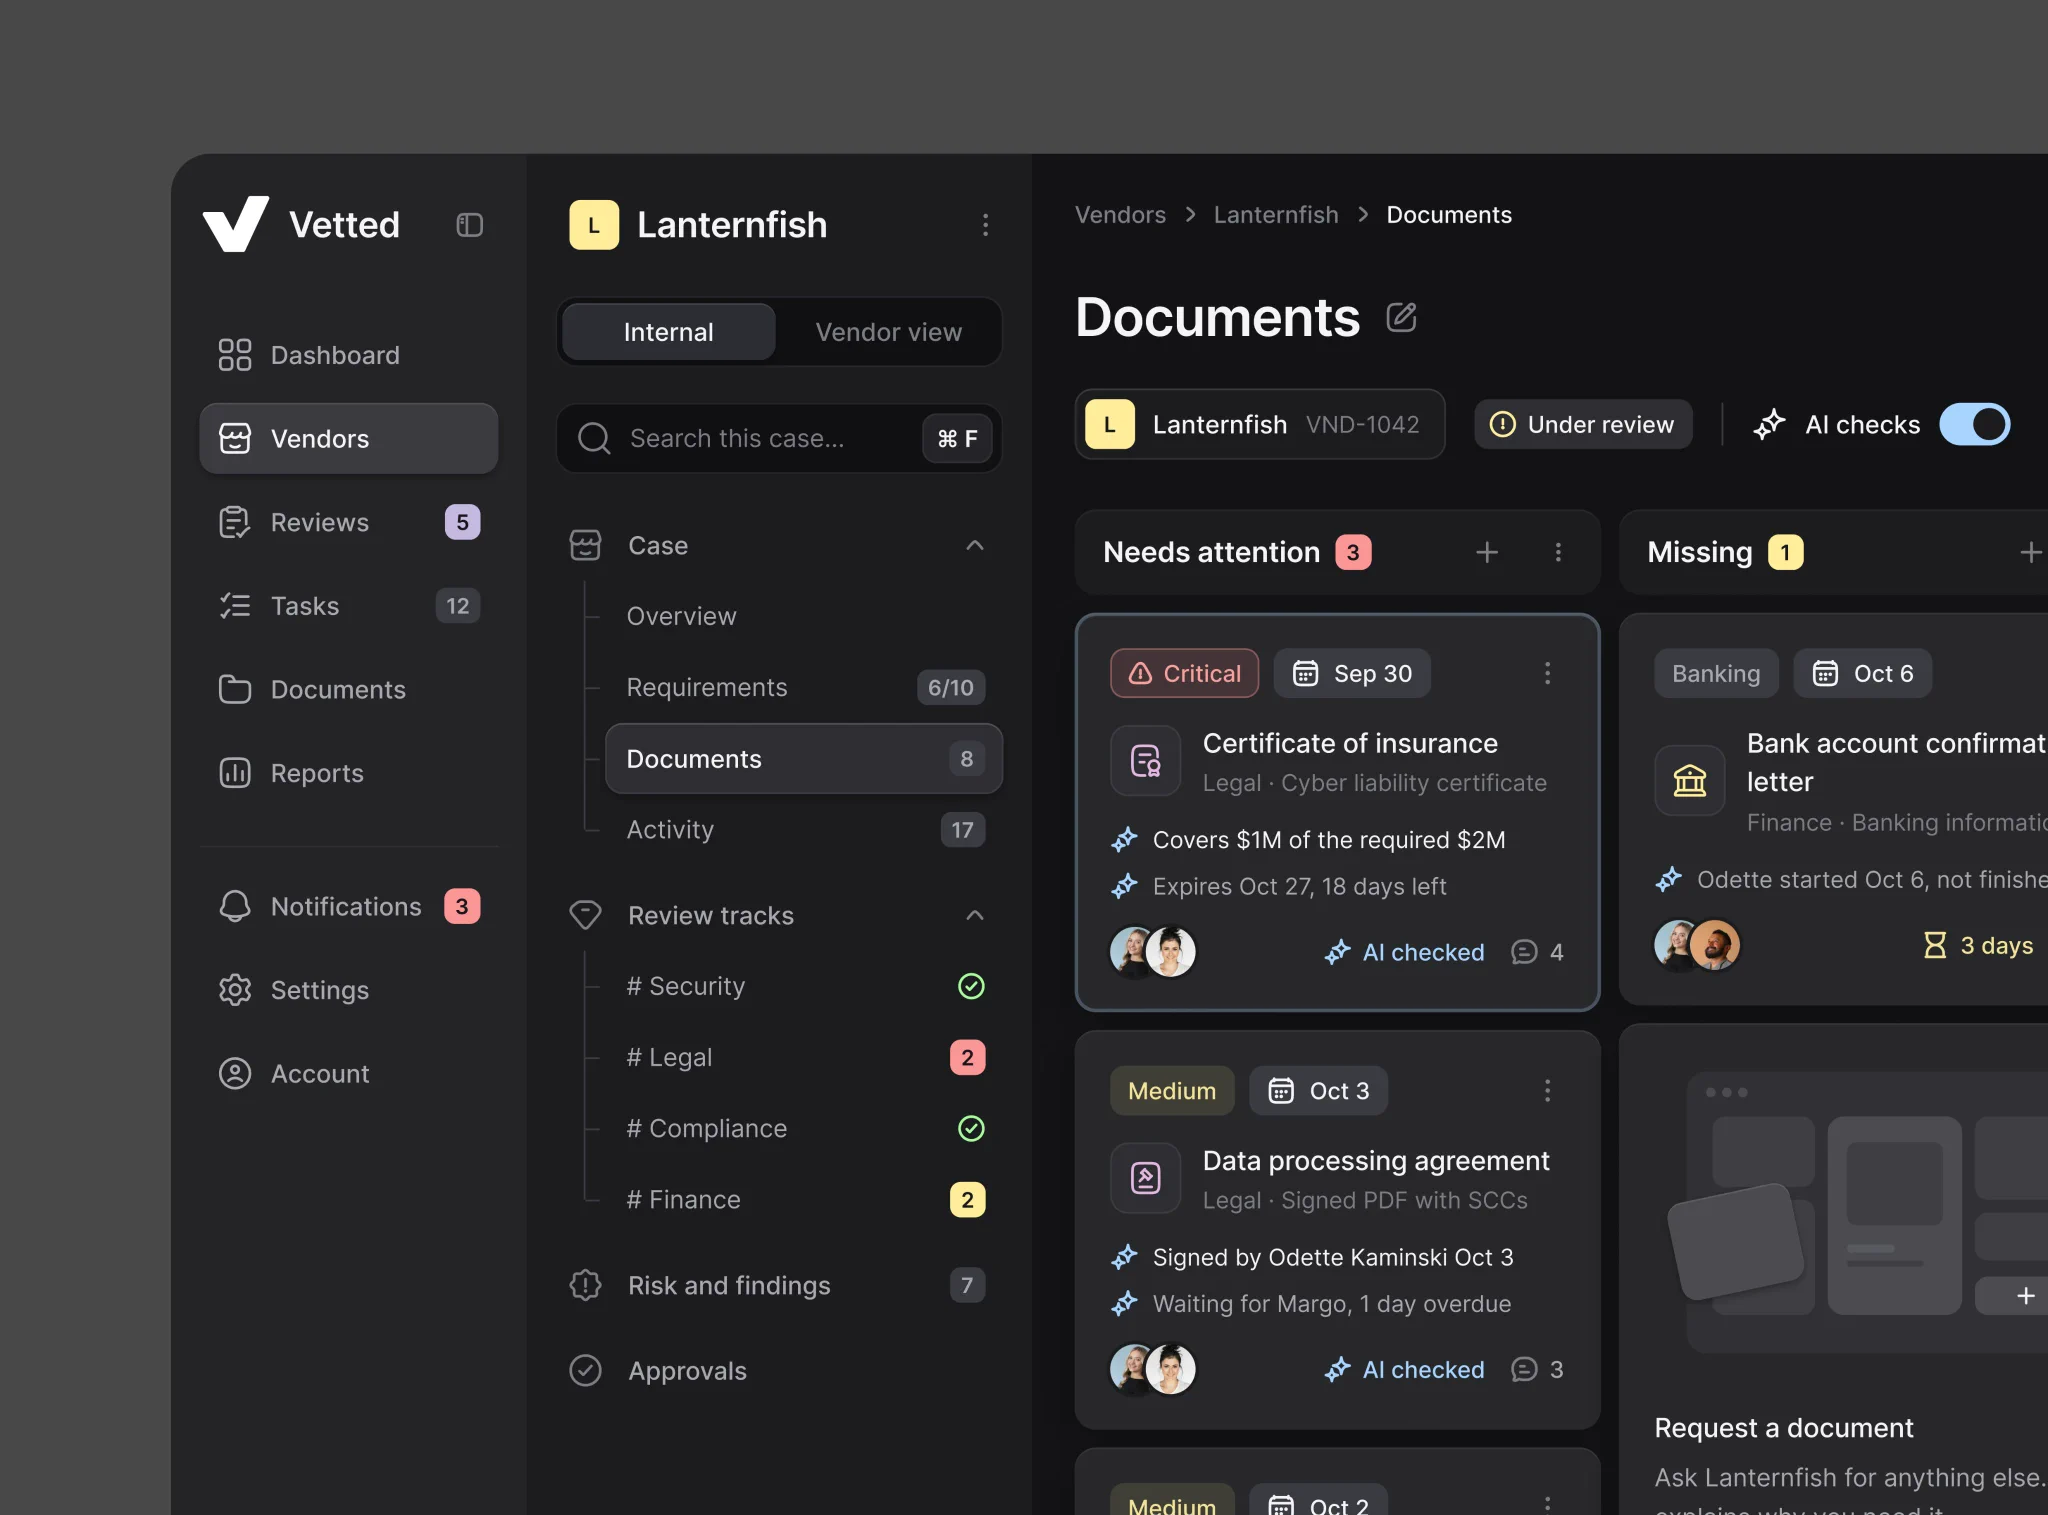
Task: Open the Under review status dropdown
Action: pos(1582,424)
